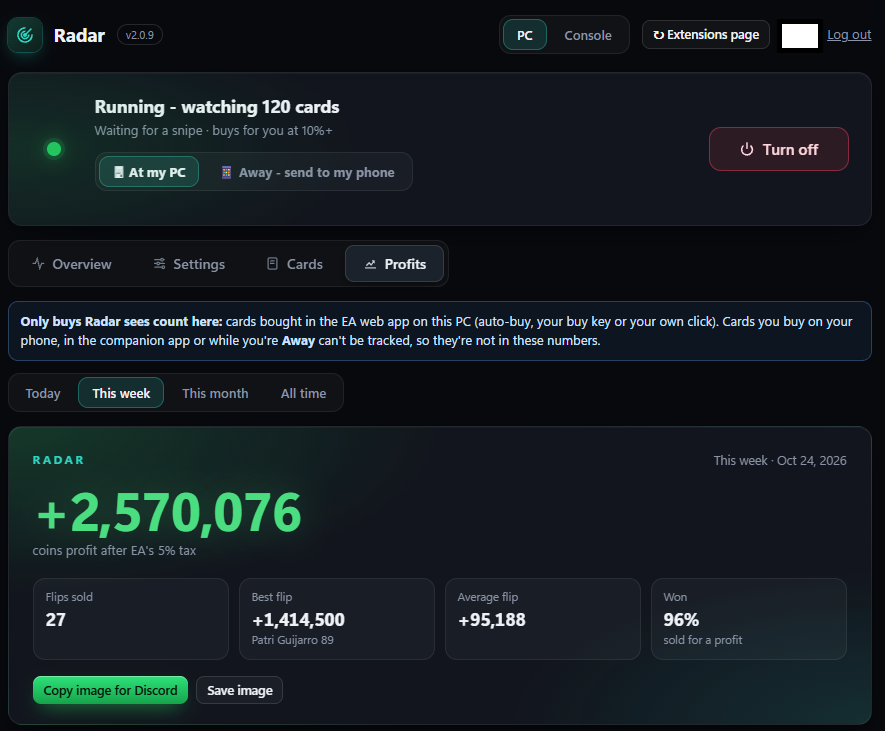Select the PC platform toggle
This screenshot has height=731, width=885.
tap(525, 35)
